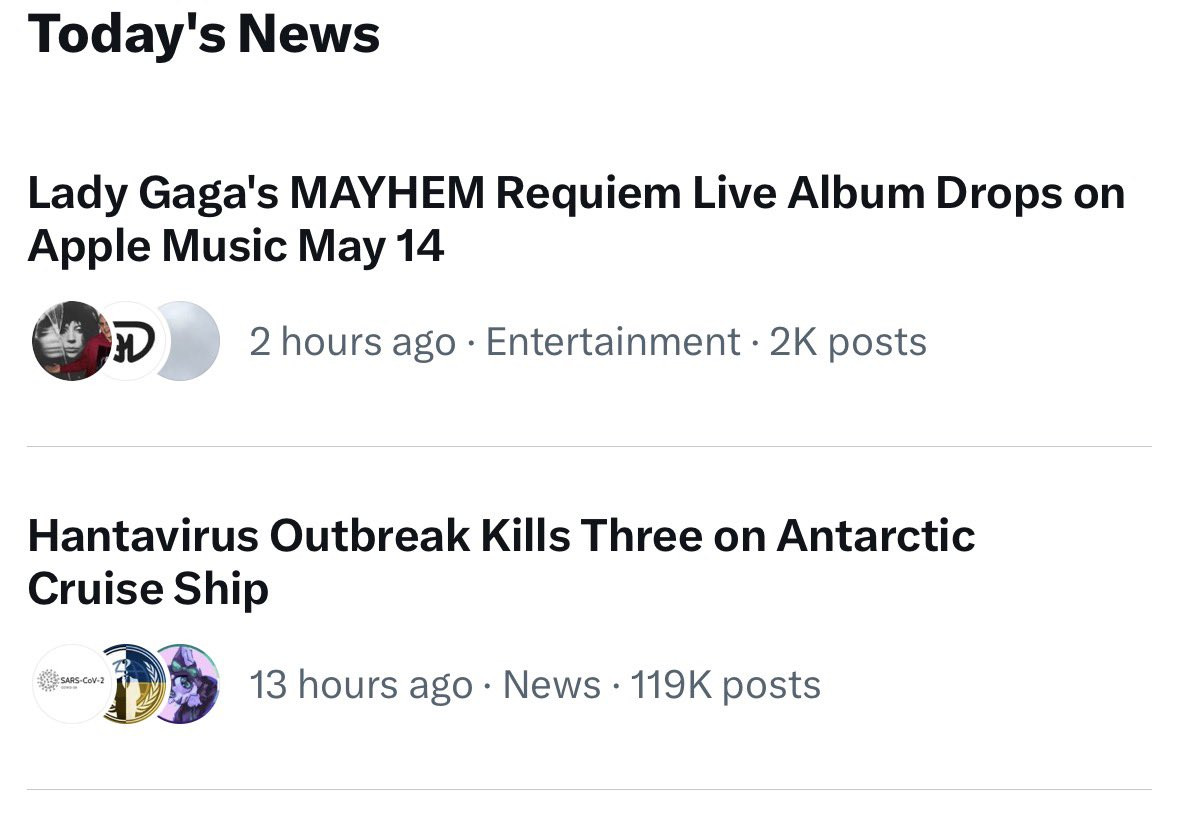Click the word MAYHEM in first headline
The height and width of the screenshot is (819, 1179).
387,193
